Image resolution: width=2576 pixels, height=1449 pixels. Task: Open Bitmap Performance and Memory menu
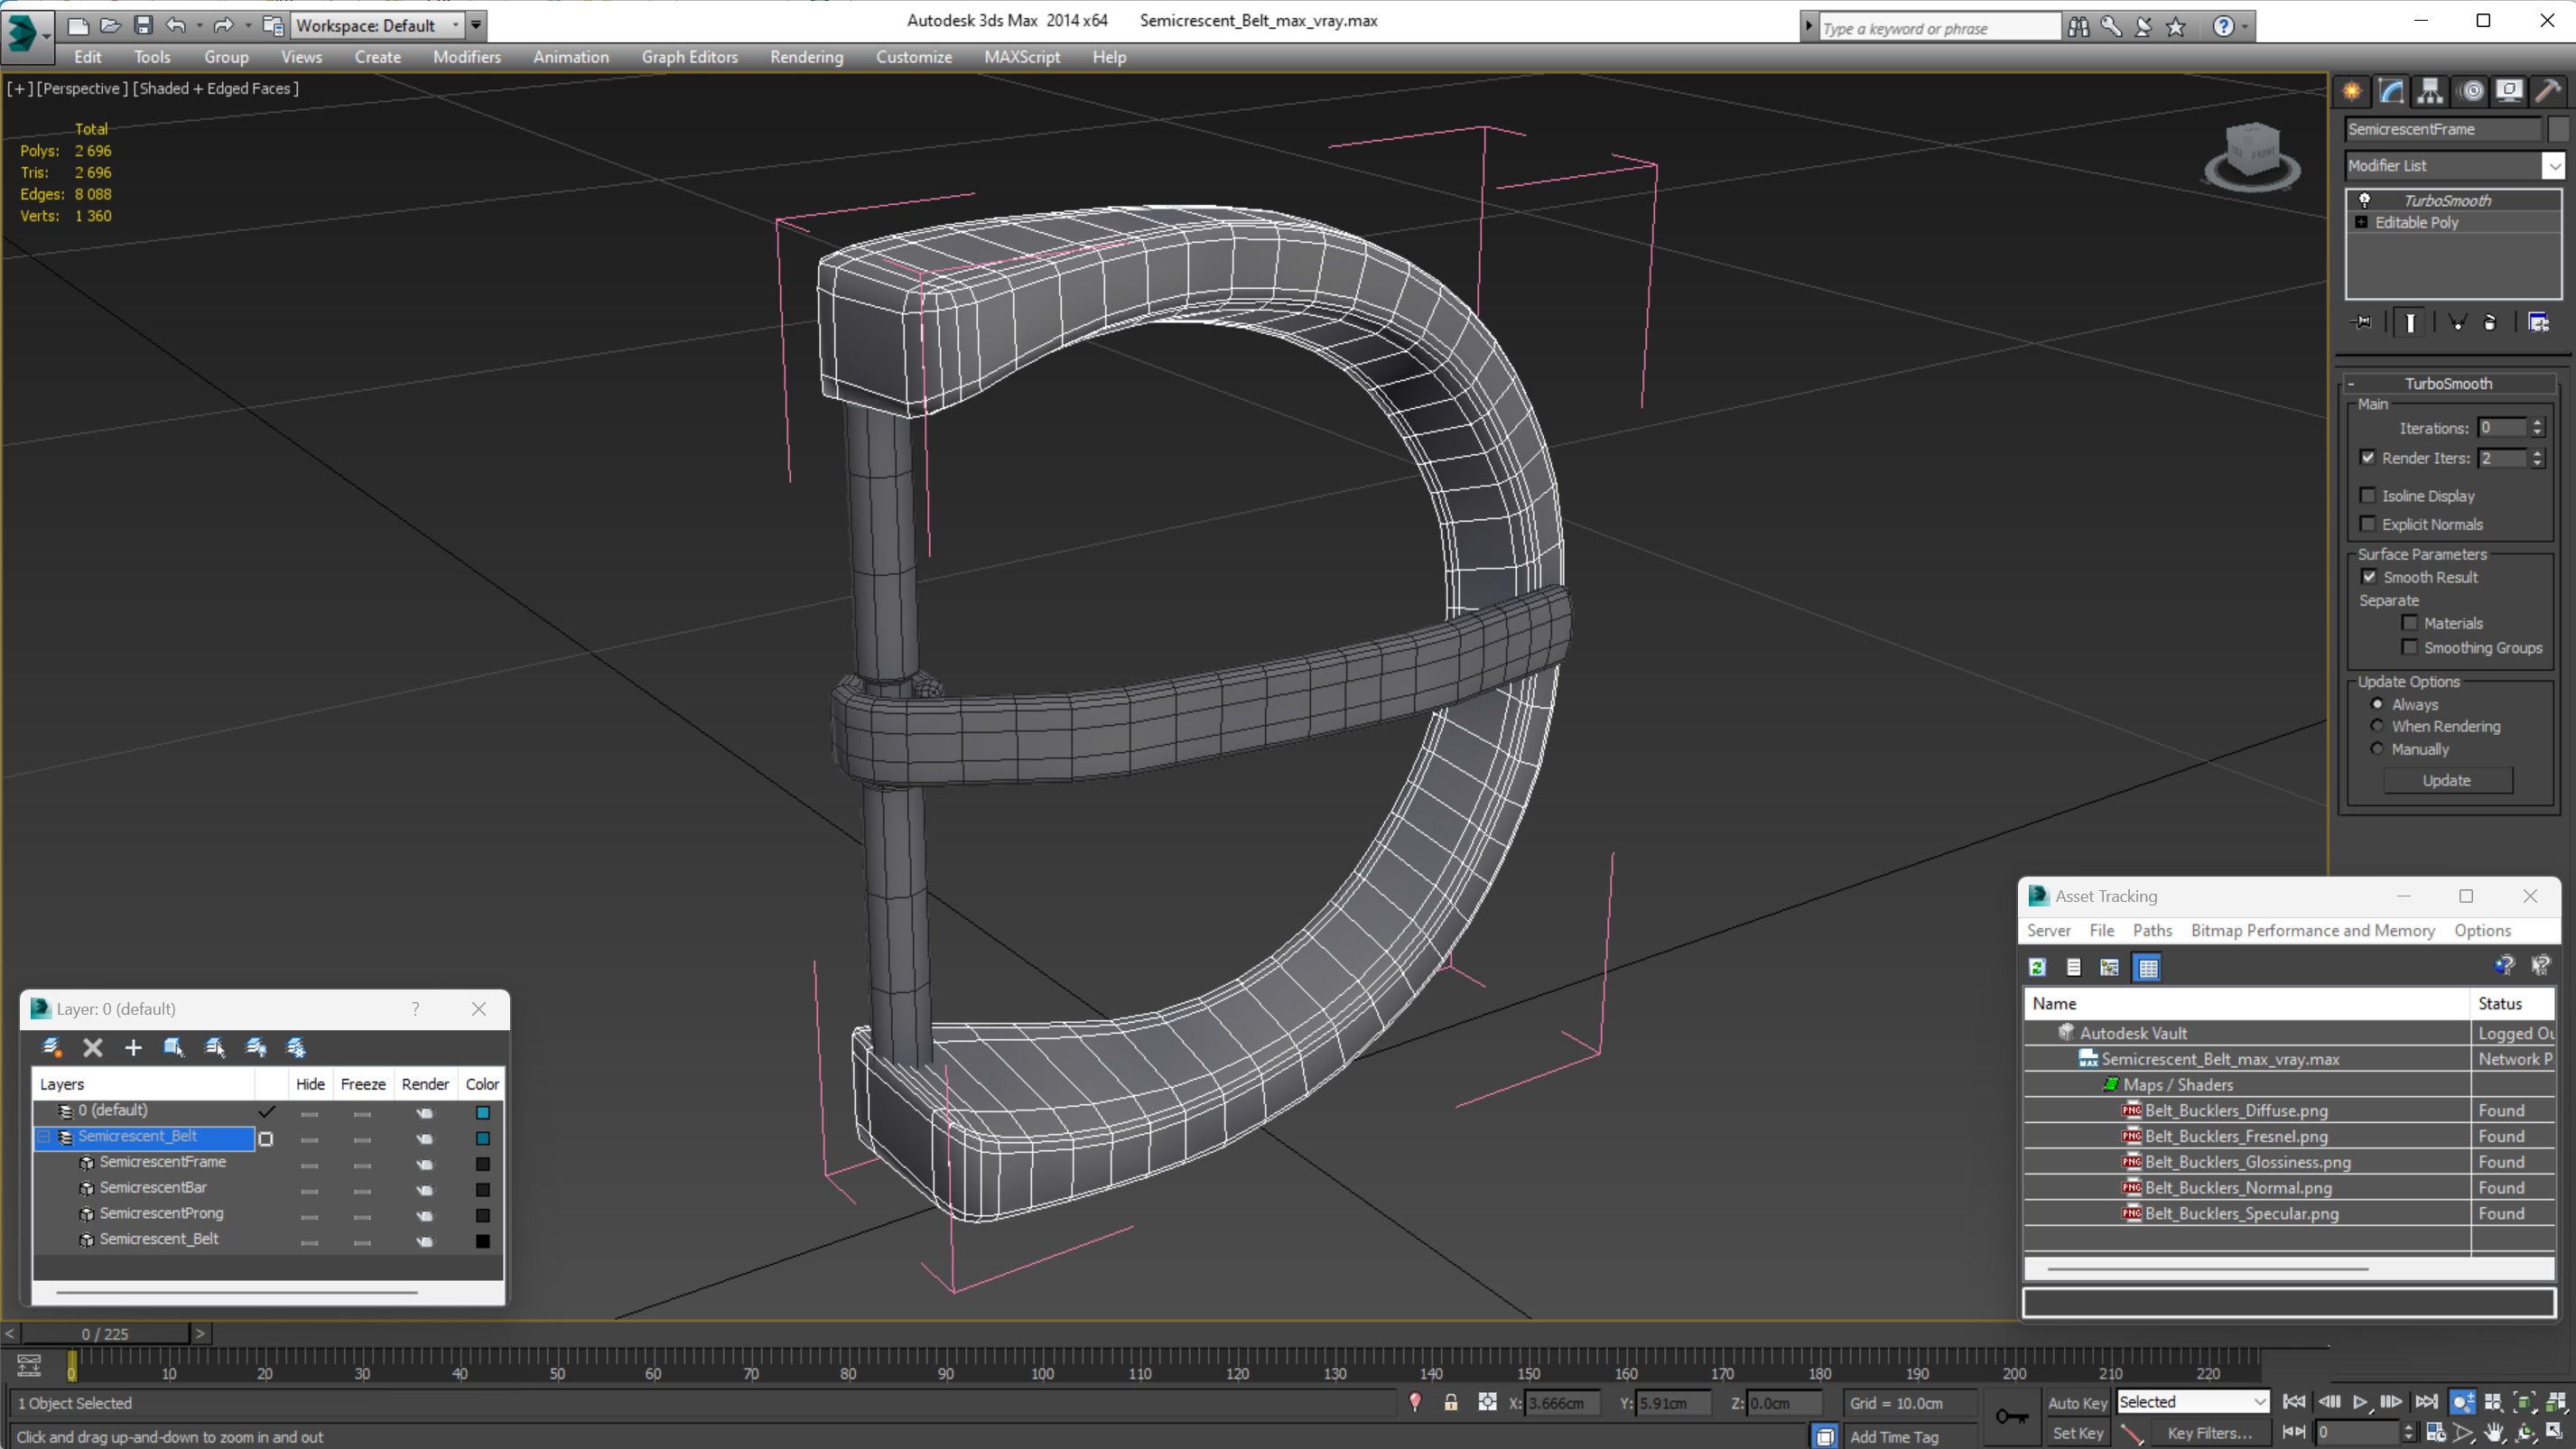(2312, 930)
